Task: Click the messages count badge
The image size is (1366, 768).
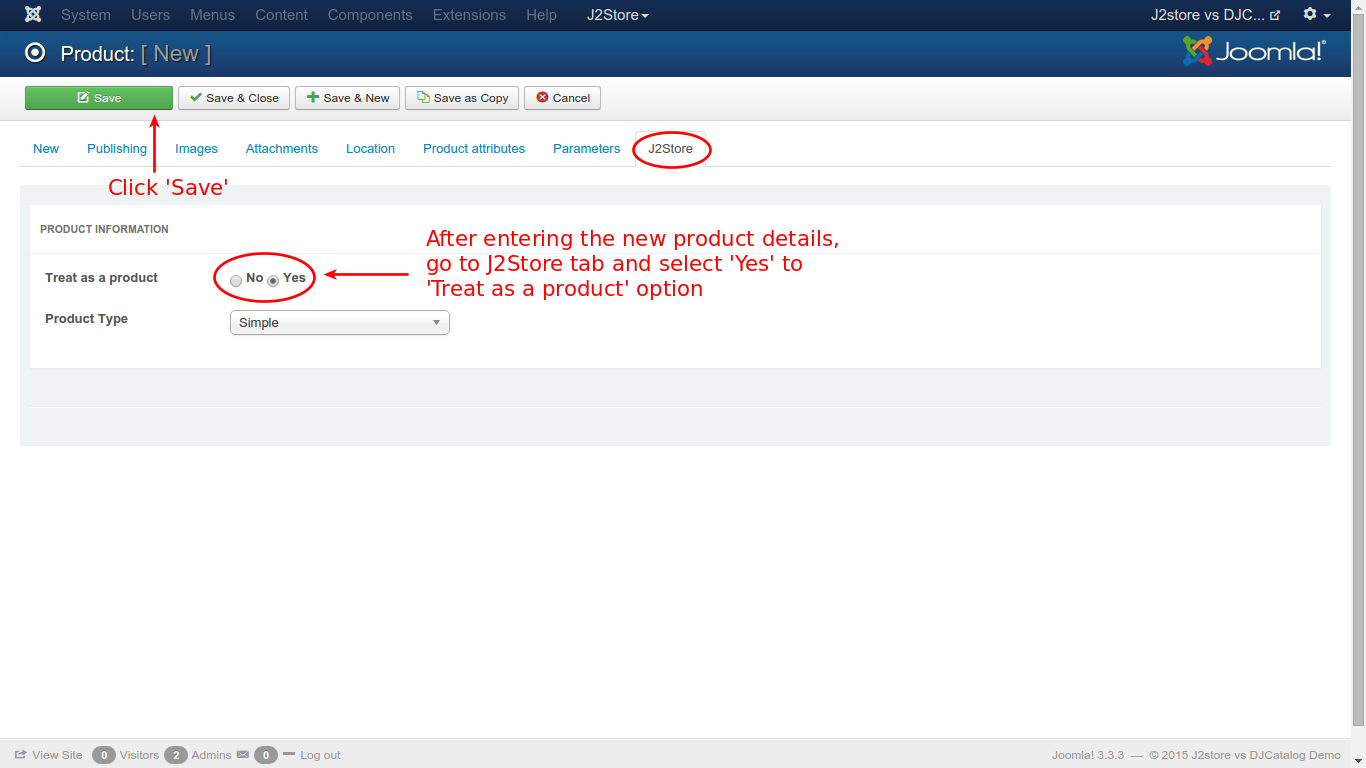Action: pos(265,755)
